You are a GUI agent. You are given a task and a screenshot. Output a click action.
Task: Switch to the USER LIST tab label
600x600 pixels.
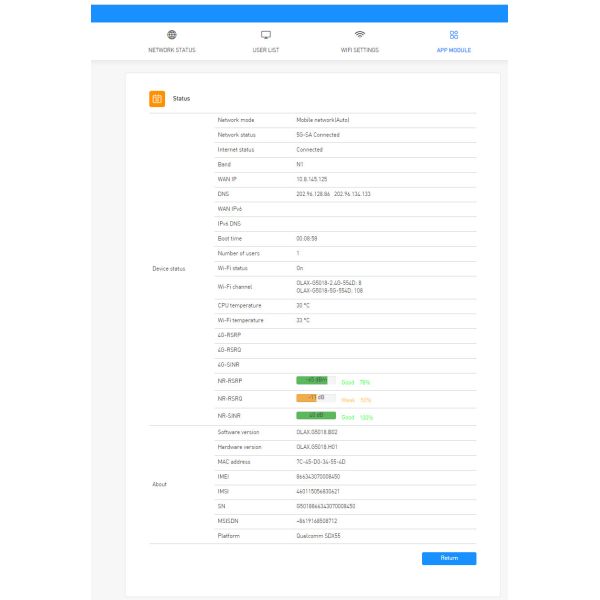click(x=266, y=50)
